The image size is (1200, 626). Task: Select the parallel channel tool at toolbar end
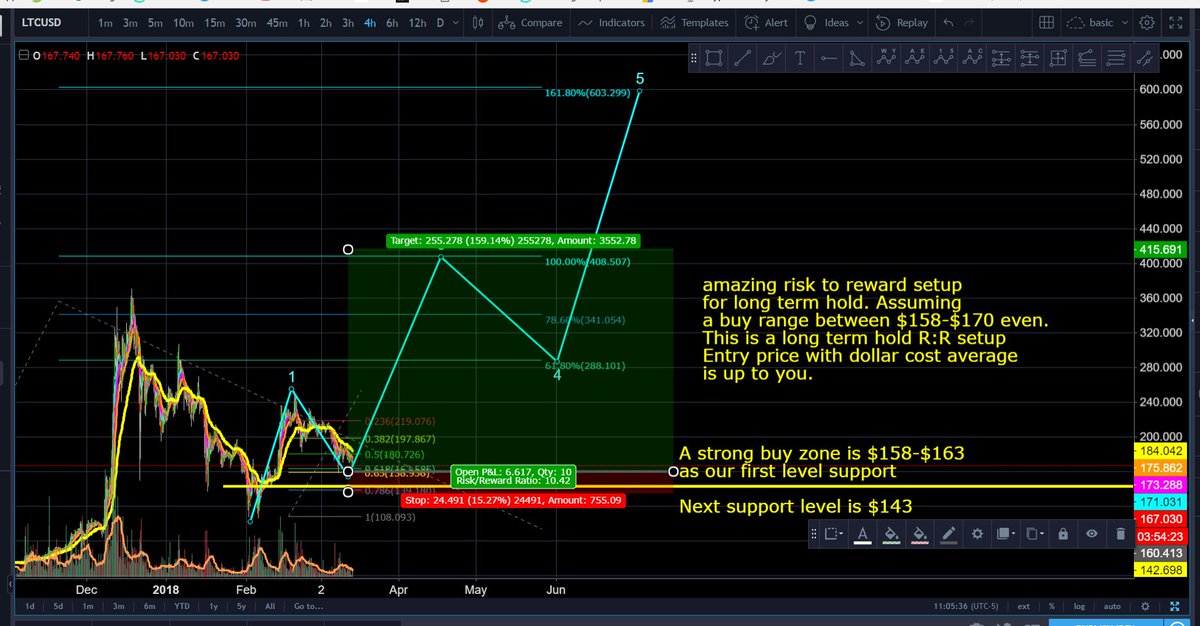pyautogui.click(x=1144, y=58)
